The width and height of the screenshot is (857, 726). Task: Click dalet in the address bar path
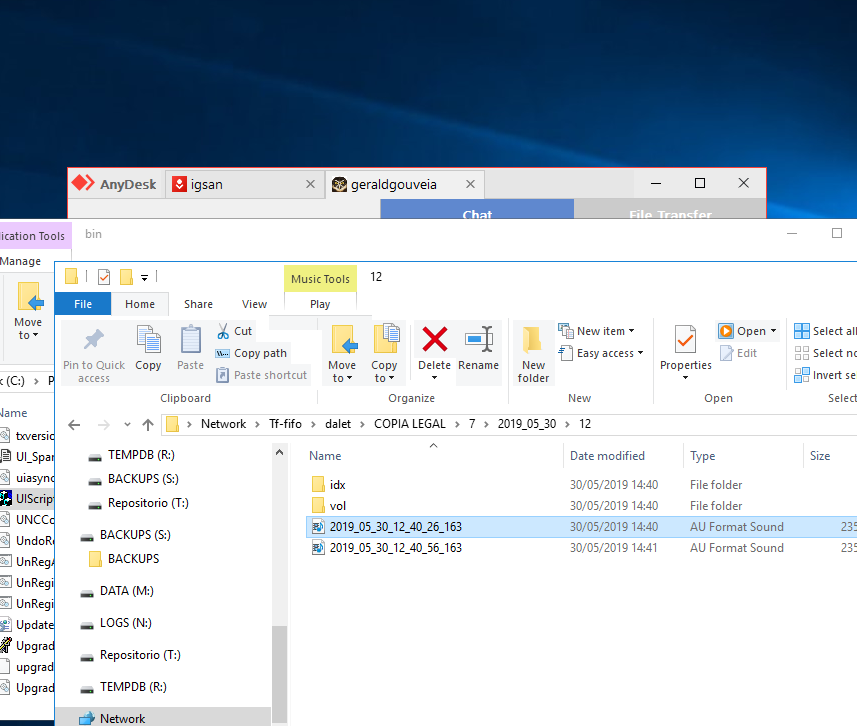pyautogui.click(x=338, y=424)
